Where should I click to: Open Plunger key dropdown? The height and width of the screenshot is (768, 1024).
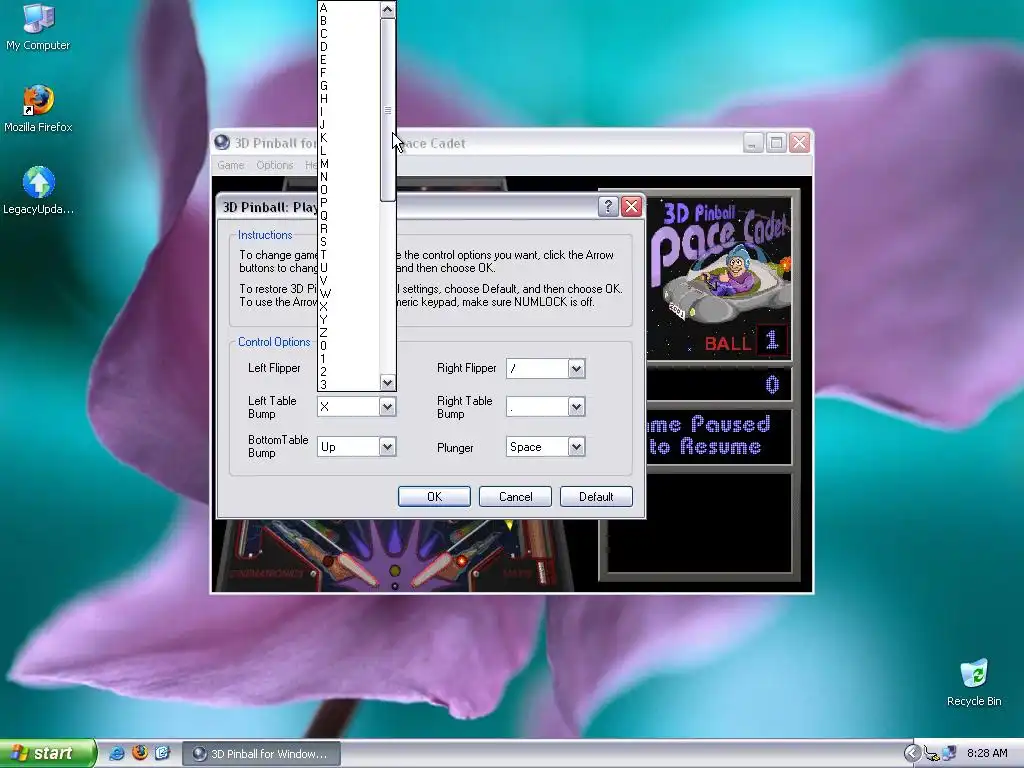pos(576,447)
